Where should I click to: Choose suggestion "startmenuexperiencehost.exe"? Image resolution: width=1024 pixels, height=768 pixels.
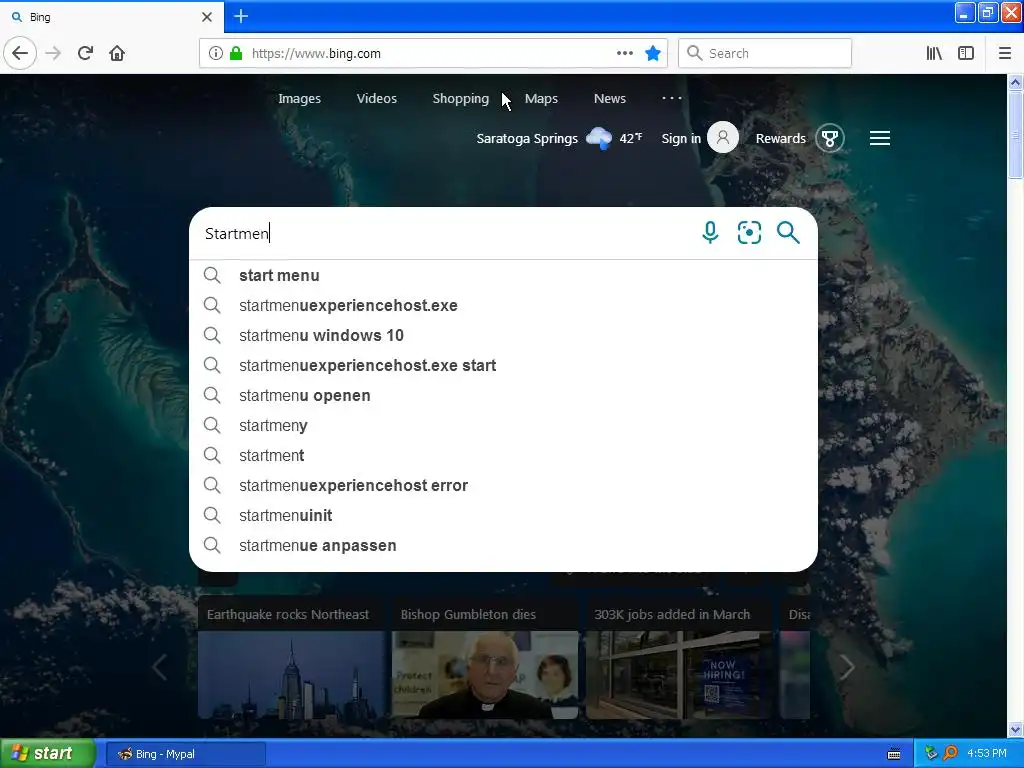click(x=503, y=306)
